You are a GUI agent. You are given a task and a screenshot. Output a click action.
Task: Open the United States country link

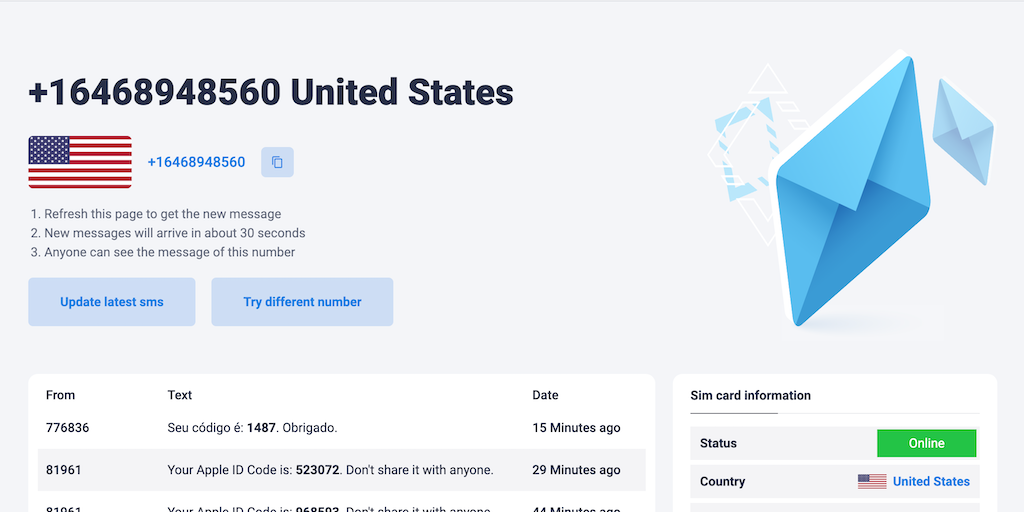[931, 481]
